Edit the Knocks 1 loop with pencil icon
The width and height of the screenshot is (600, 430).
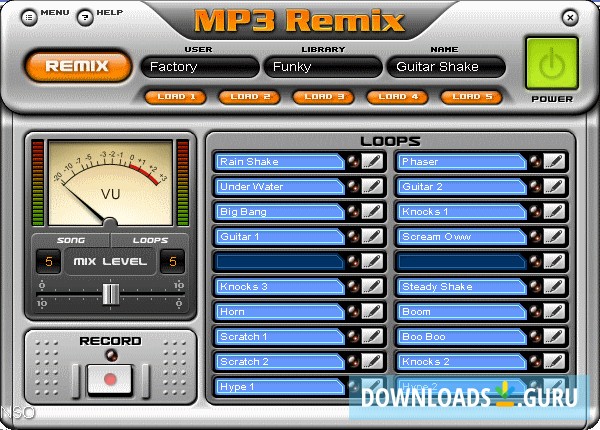coord(554,212)
